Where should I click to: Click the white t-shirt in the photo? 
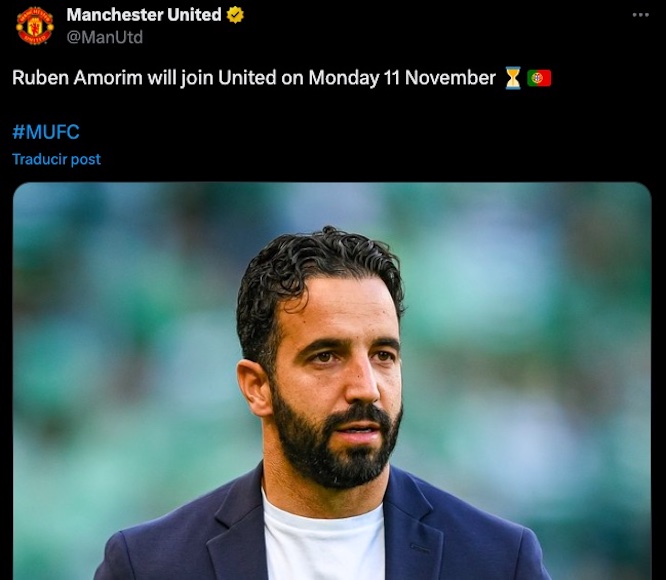click(x=325, y=541)
